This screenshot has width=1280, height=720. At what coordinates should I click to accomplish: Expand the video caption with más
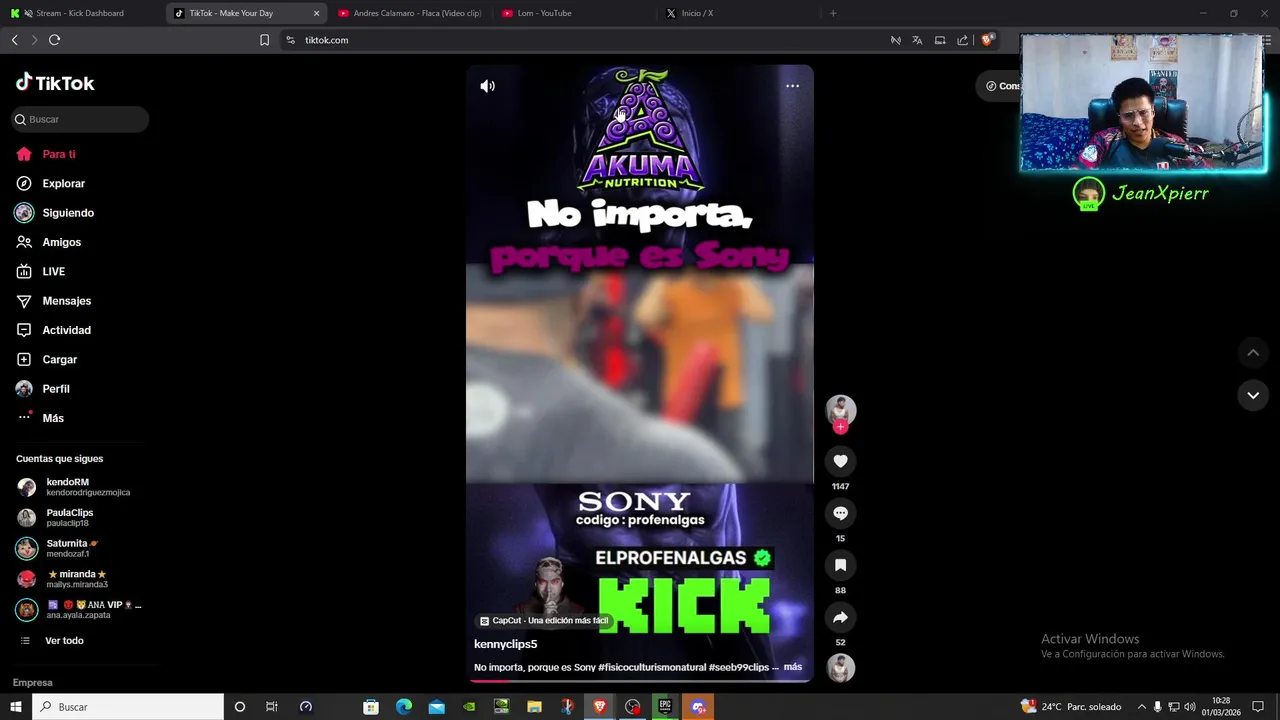tap(793, 667)
